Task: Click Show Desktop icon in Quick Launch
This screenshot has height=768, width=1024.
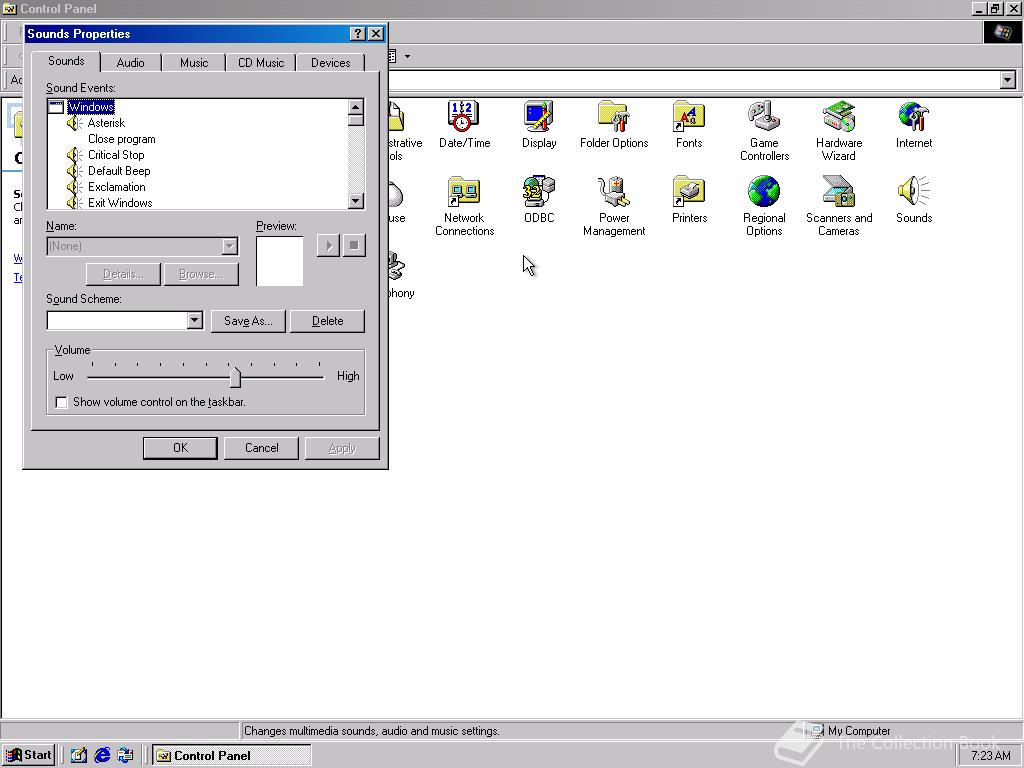Action: pyautogui.click(x=79, y=755)
